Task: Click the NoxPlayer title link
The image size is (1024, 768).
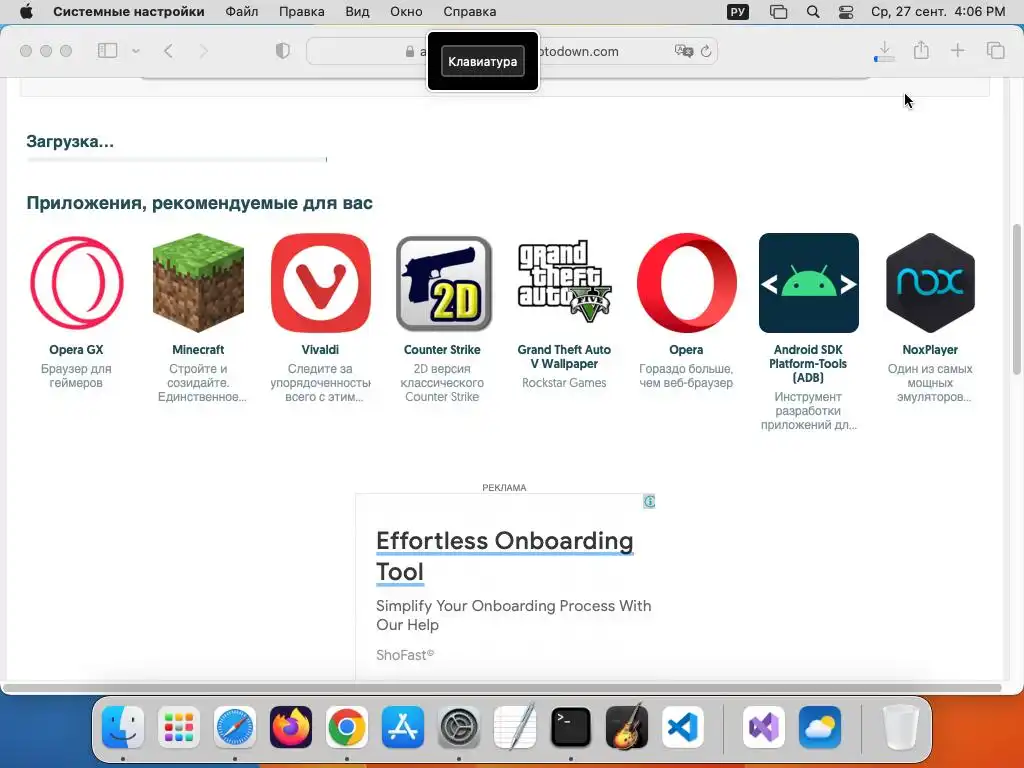Action: coord(930,349)
